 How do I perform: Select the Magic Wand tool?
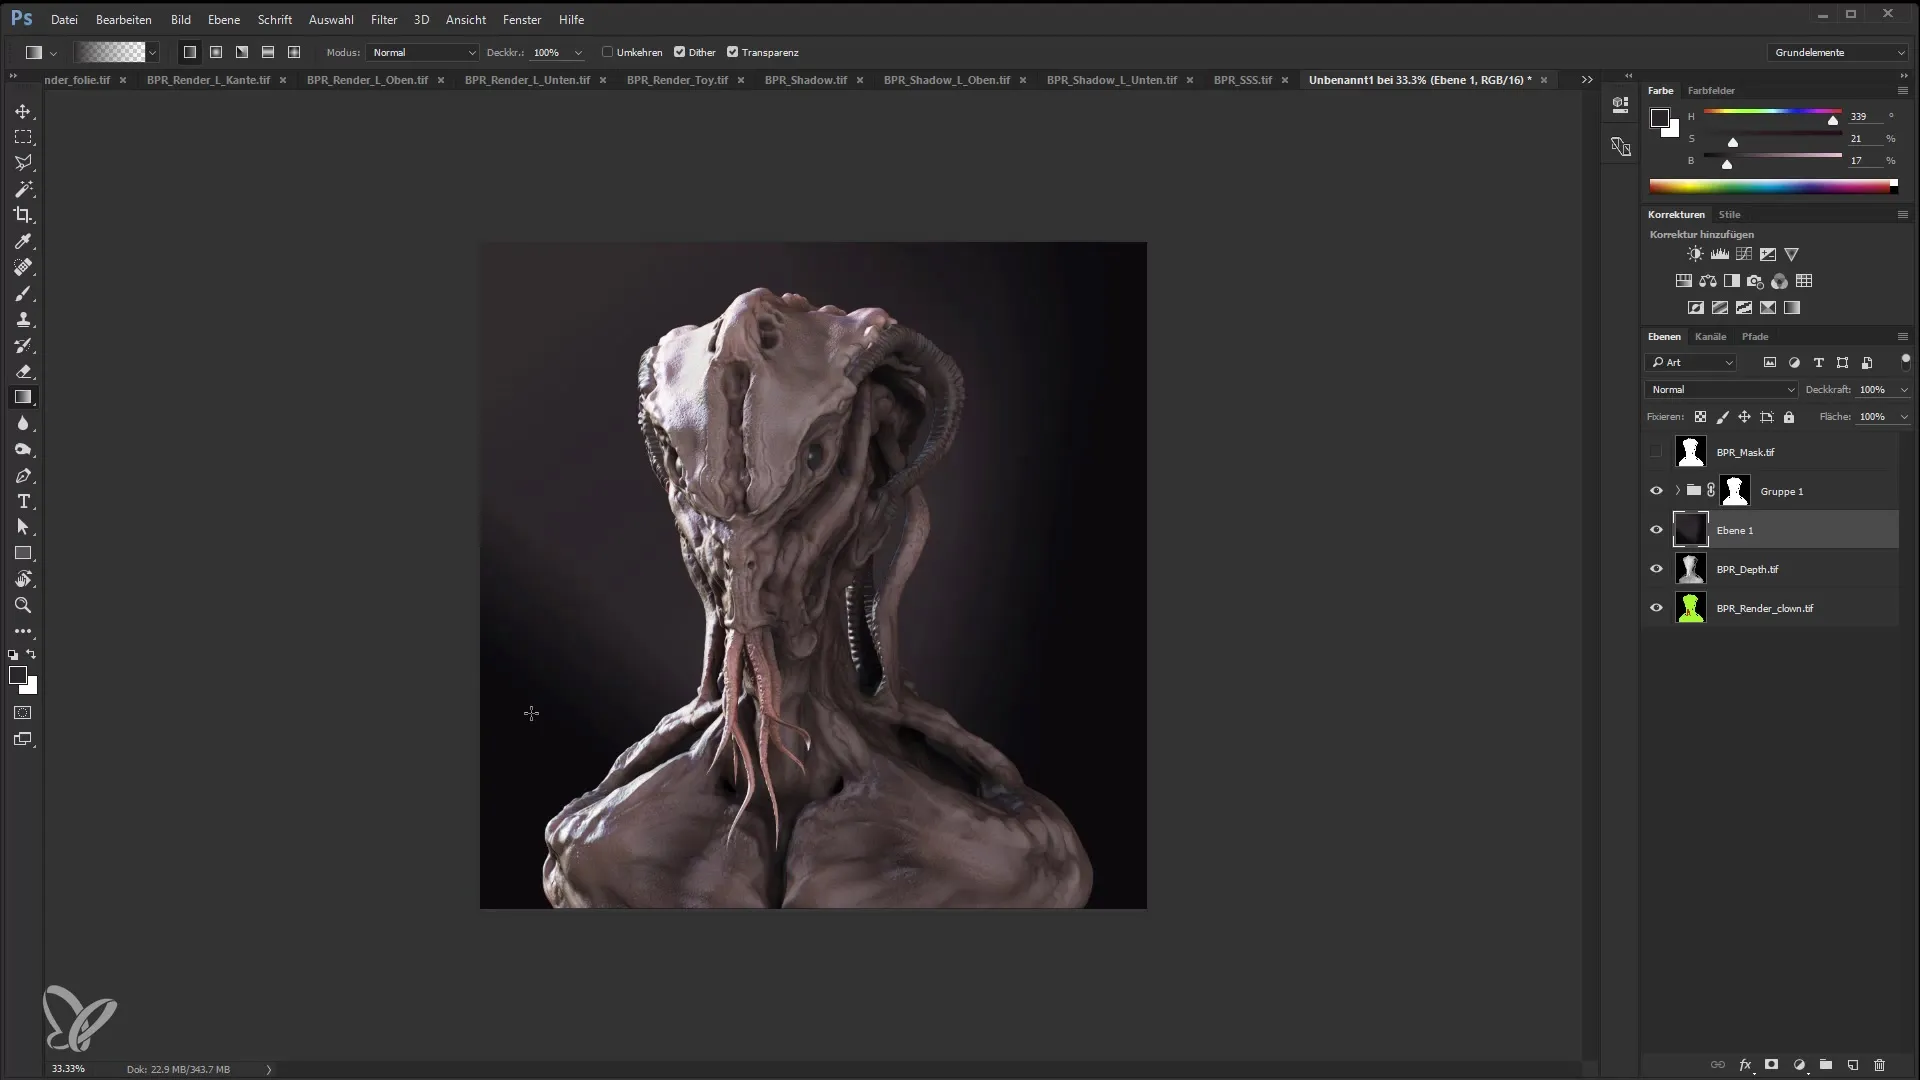click(24, 189)
